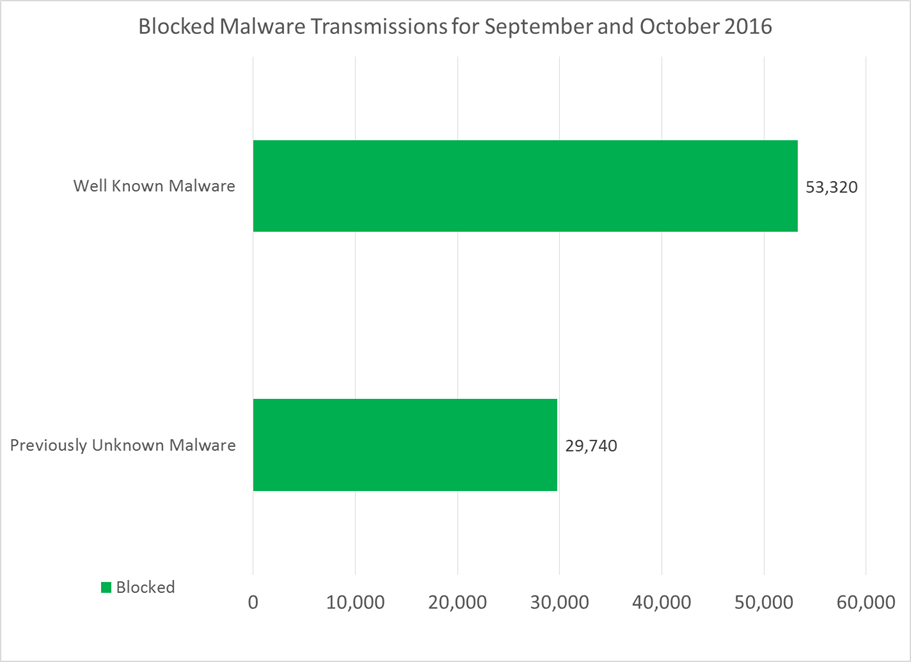The image size is (911, 662).
Task: Click the 60,000 axis tick label
Action: tap(865, 603)
